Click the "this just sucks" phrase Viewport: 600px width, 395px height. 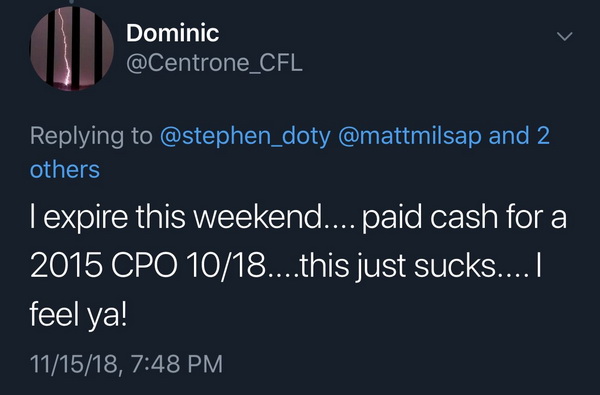click(x=398, y=267)
